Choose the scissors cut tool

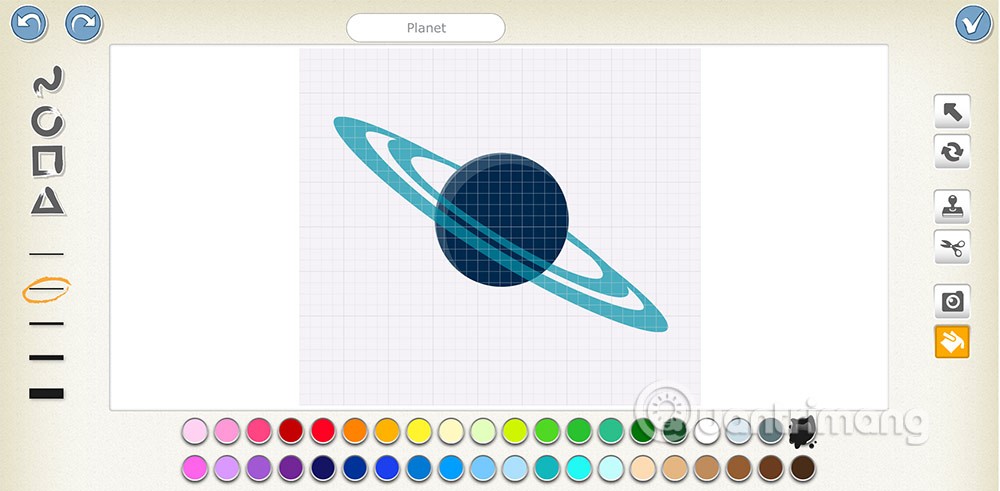coord(952,247)
